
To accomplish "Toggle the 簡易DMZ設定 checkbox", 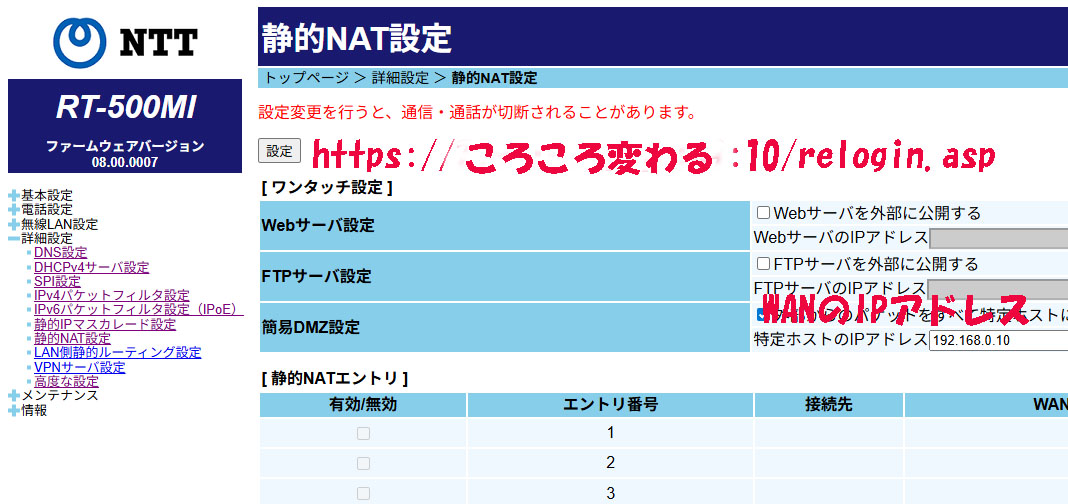I will click(763, 314).
